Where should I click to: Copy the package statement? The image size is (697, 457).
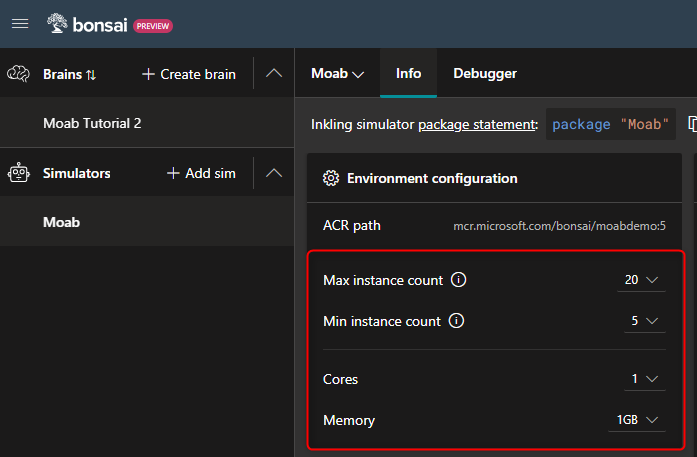click(692, 124)
